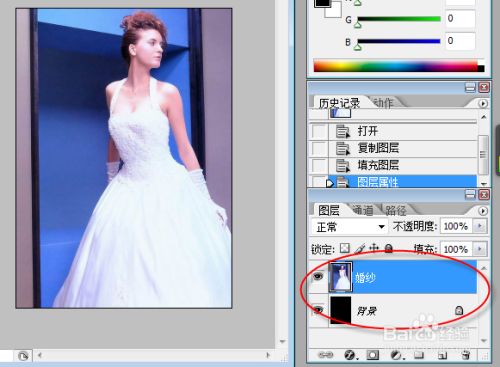This screenshot has width=500, height=367.
Task: Switch to the 通道 tab
Action: (363, 211)
